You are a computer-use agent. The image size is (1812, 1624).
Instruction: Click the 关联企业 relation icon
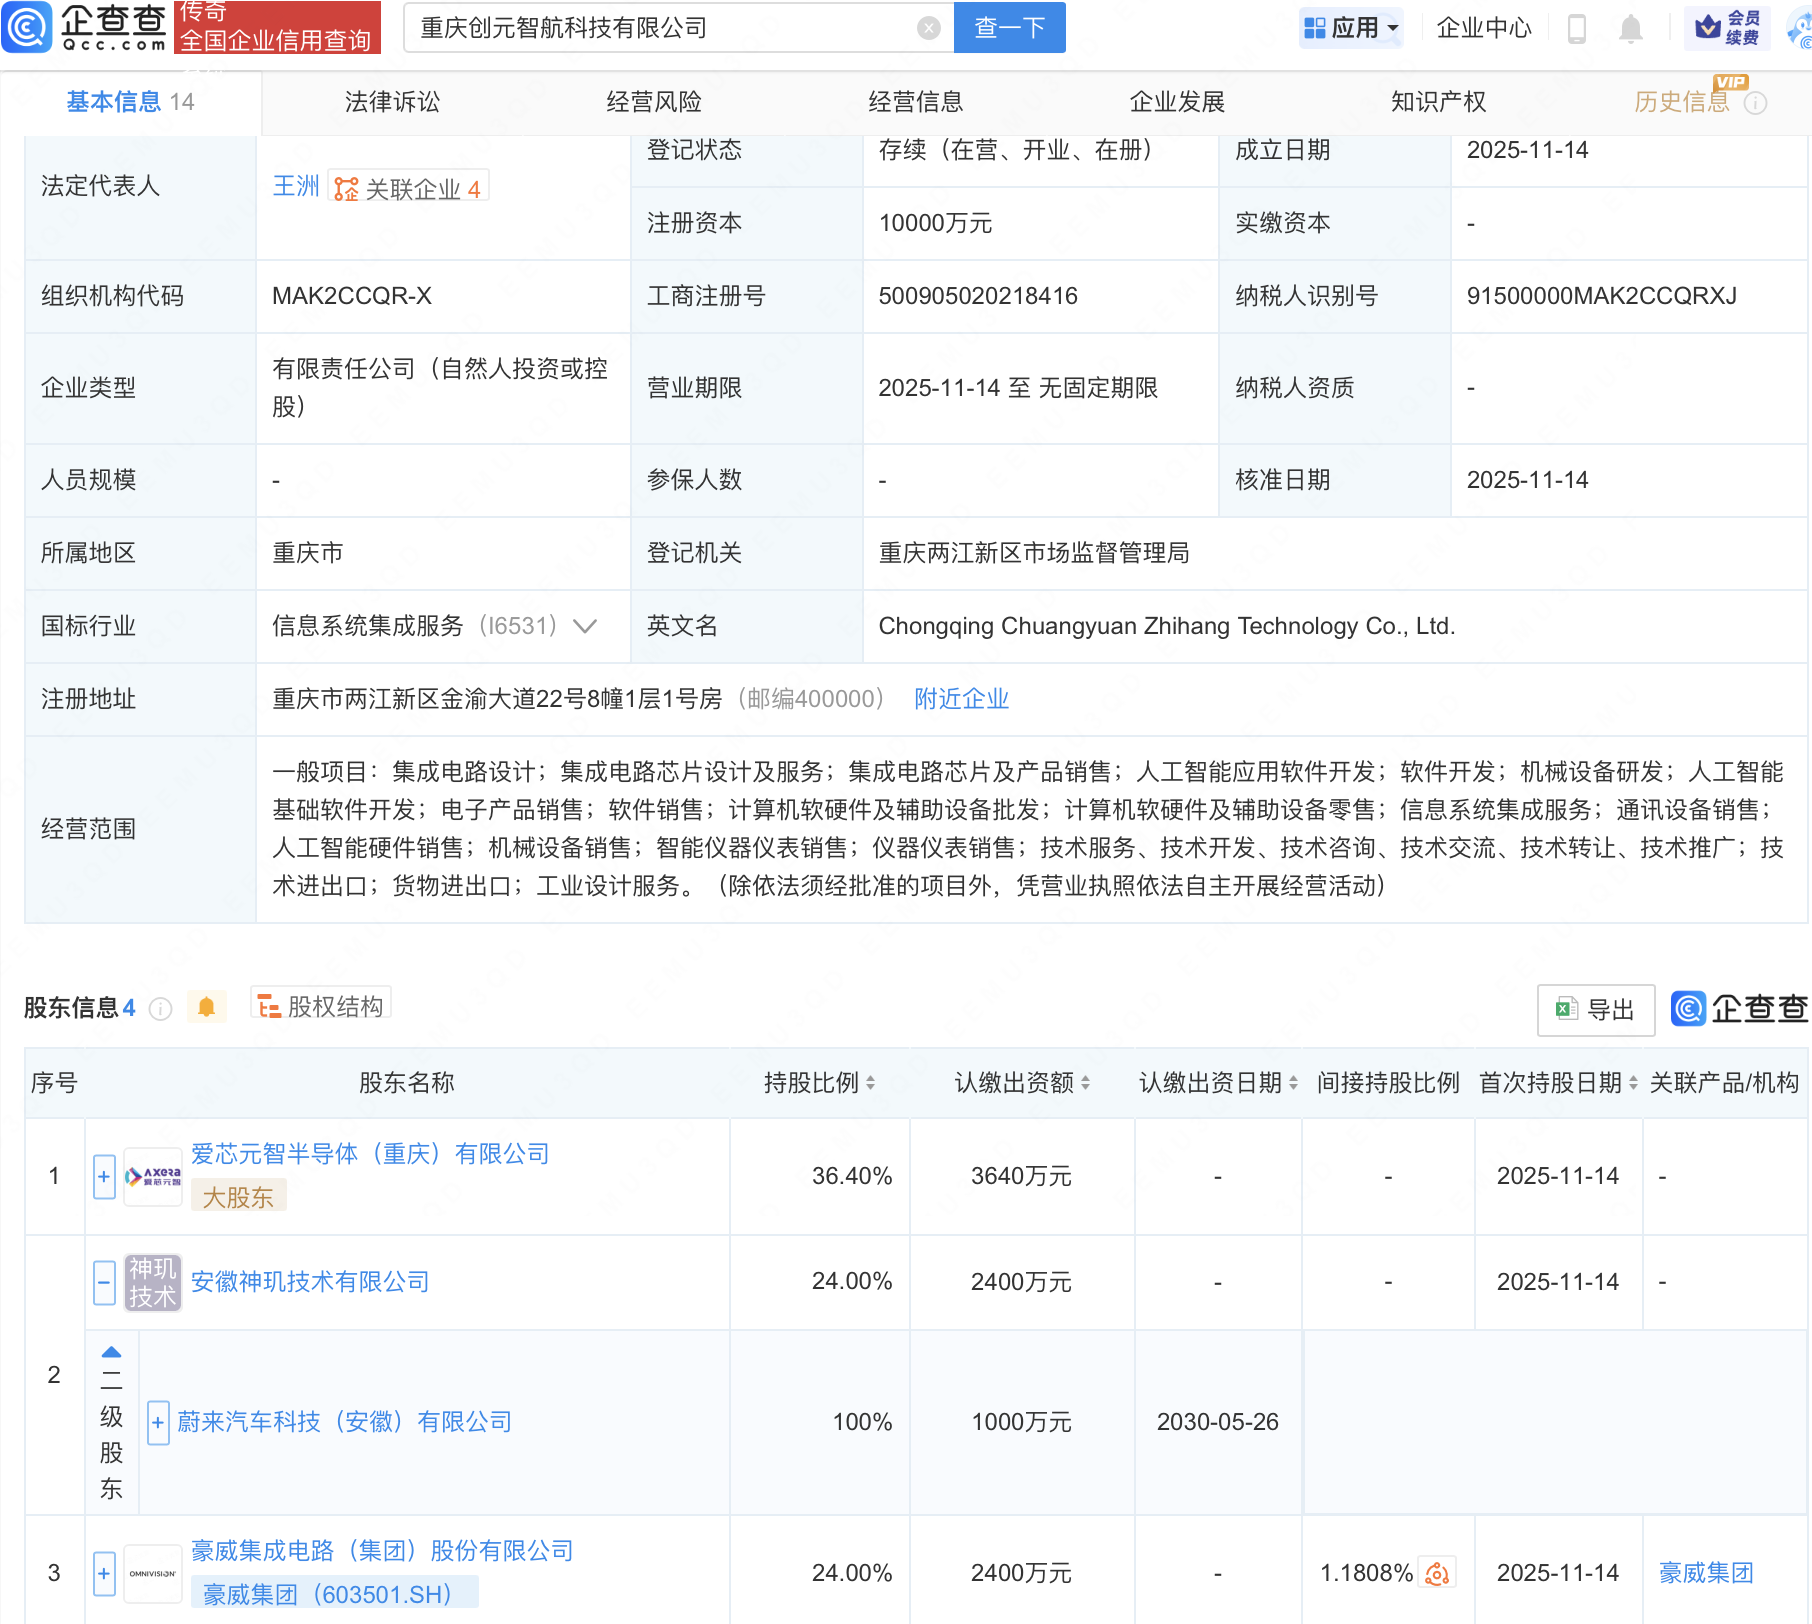click(347, 189)
